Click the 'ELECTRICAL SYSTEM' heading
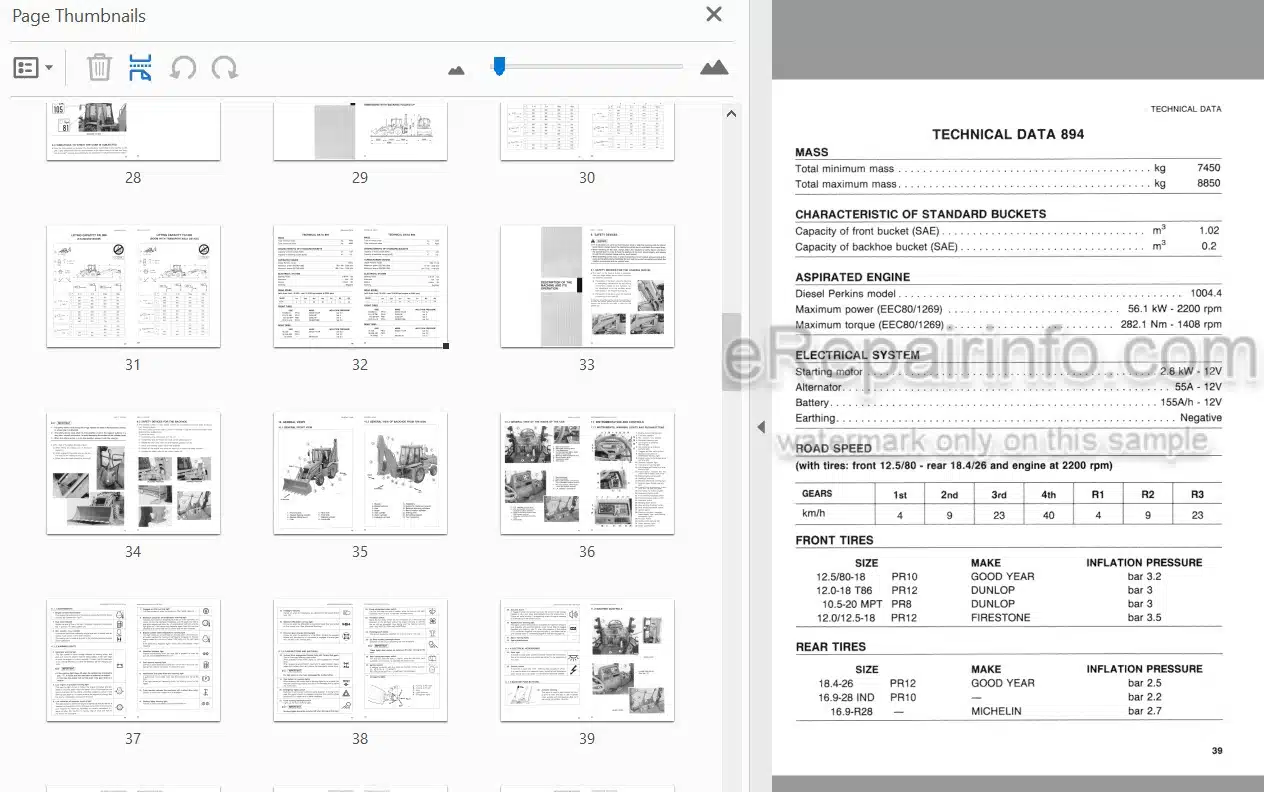Screen dimensions: 1264x792 pyautogui.click(x=857, y=355)
